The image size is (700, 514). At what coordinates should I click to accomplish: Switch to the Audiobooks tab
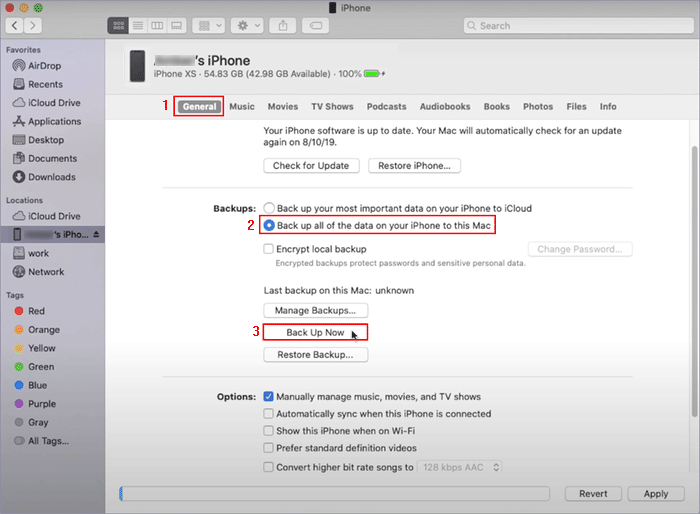[x=445, y=107]
